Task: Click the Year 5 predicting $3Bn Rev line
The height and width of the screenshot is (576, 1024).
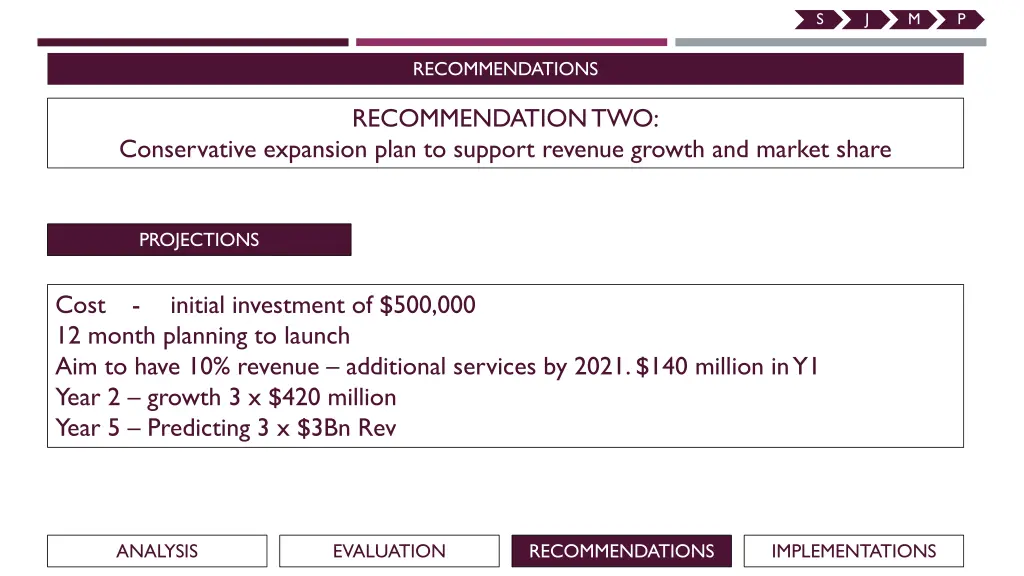Action: click(x=226, y=428)
